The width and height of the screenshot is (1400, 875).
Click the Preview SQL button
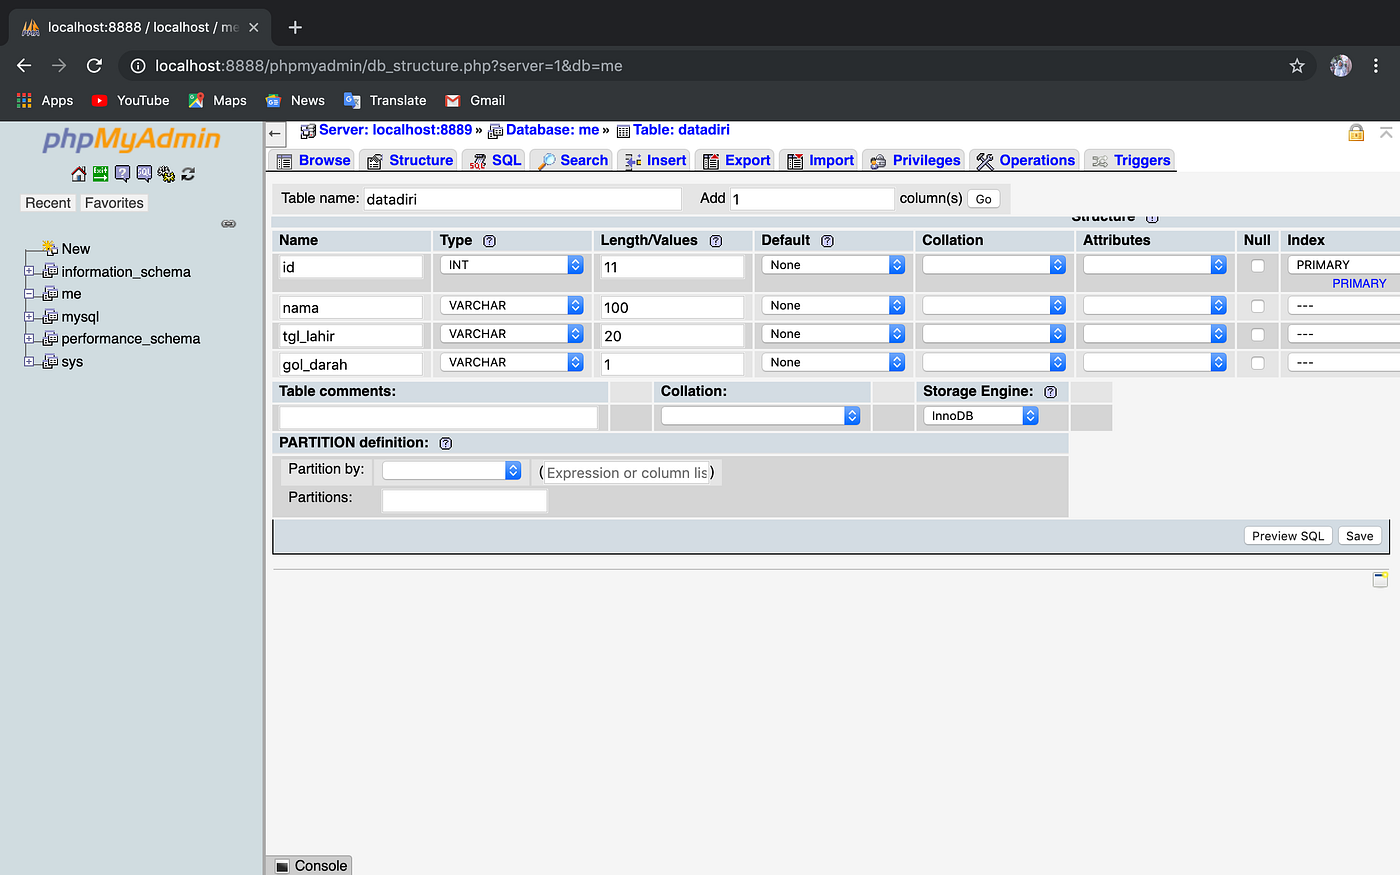pyautogui.click(x=1288, y=535)
